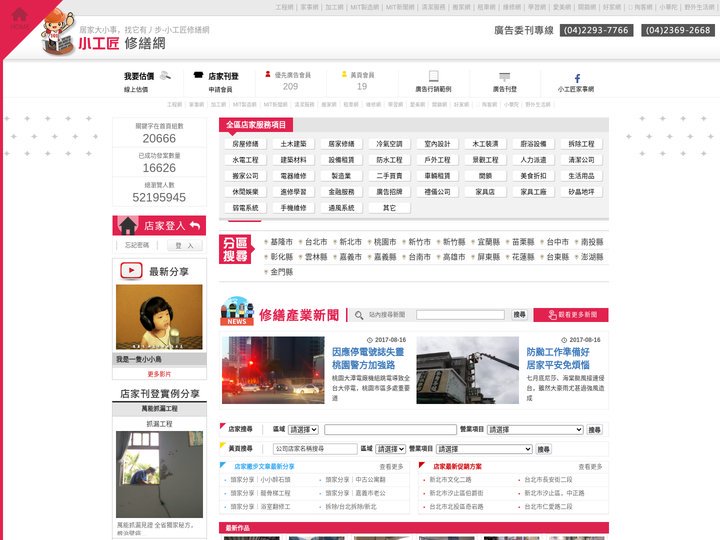Screen dimensions: 720x540
Task: Open headline 防颱工作準備好 居家平安免煩惱
Action: pos(558,359)
